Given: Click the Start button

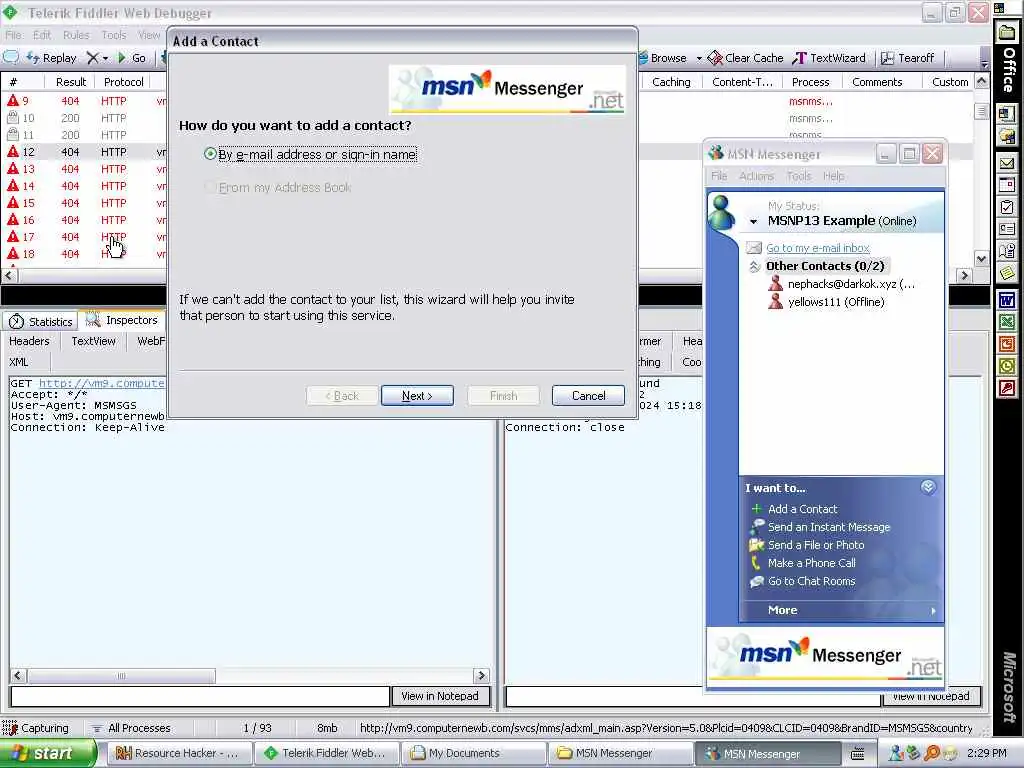Looking at the screenshot, I should 47,753.
